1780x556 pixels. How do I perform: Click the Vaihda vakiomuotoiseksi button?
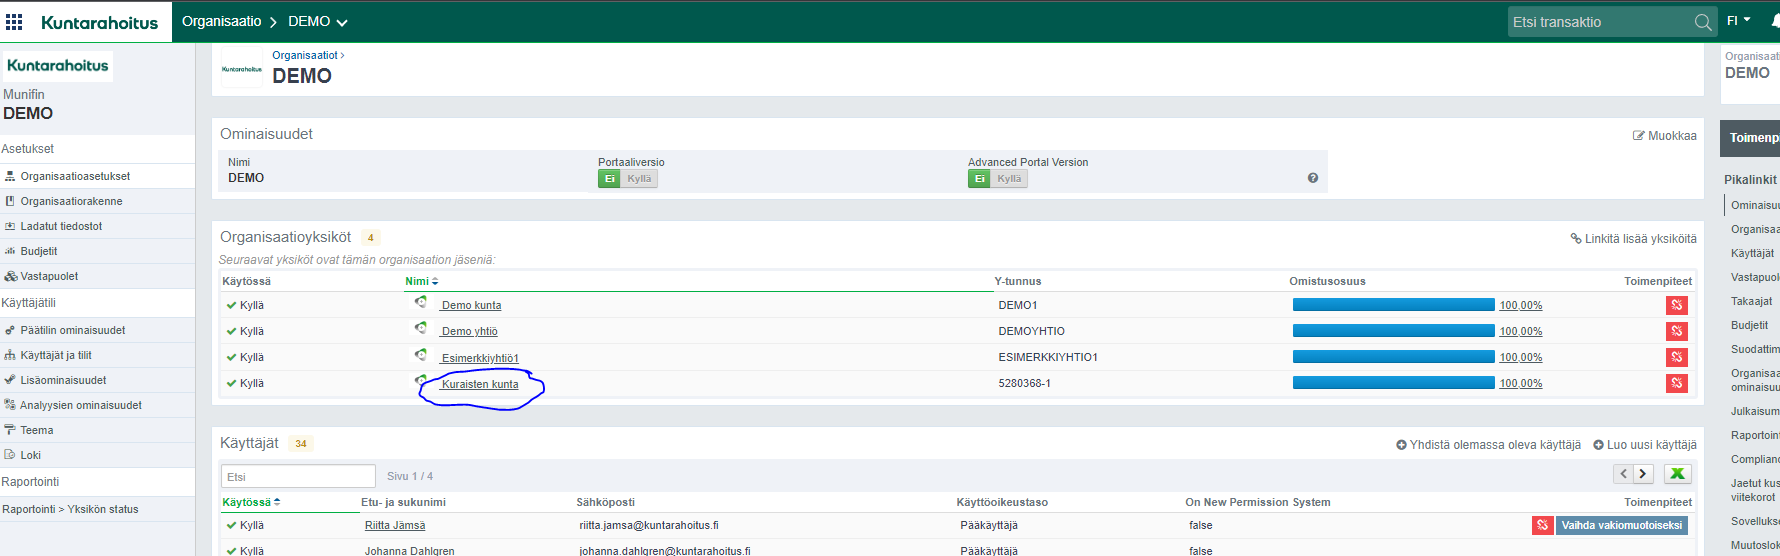tap(1621, 525)
